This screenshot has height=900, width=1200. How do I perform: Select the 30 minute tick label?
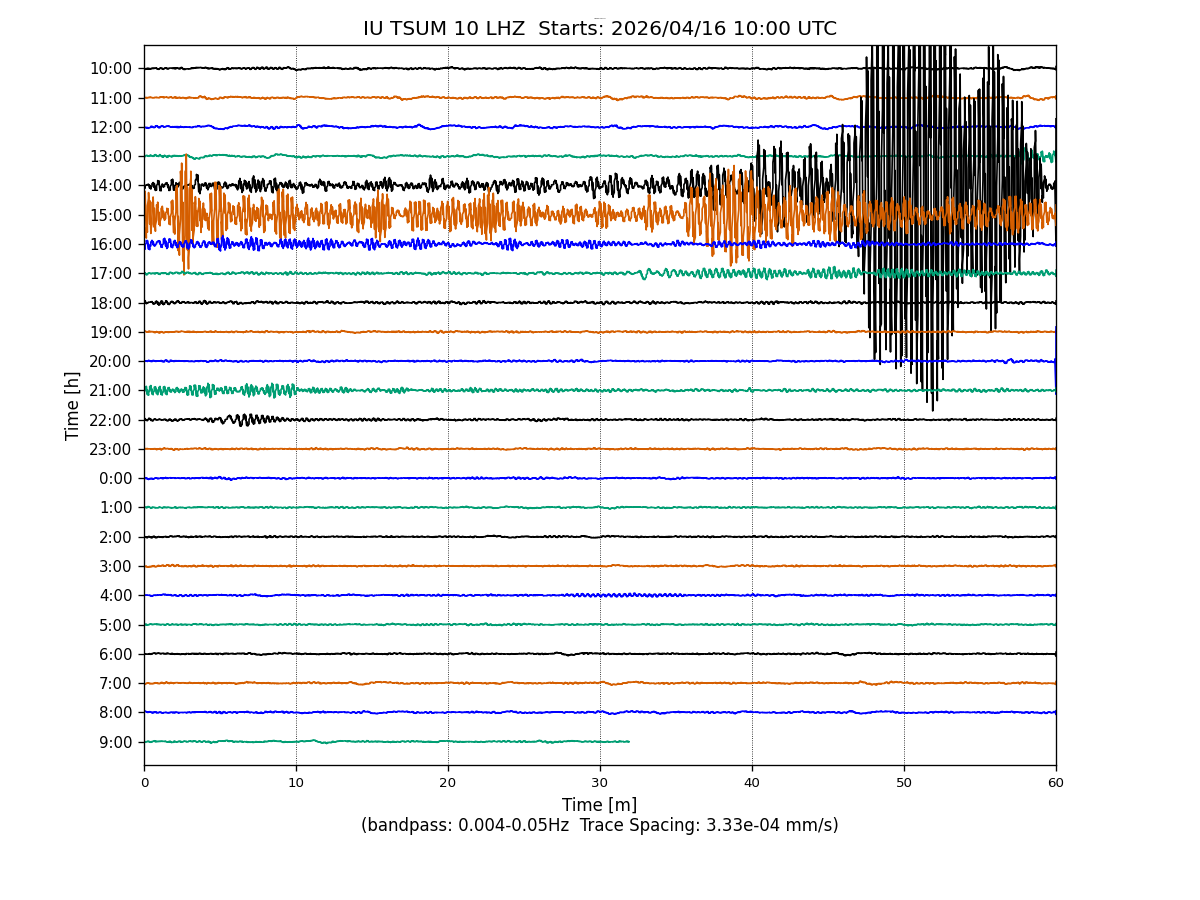pos(600,783)
